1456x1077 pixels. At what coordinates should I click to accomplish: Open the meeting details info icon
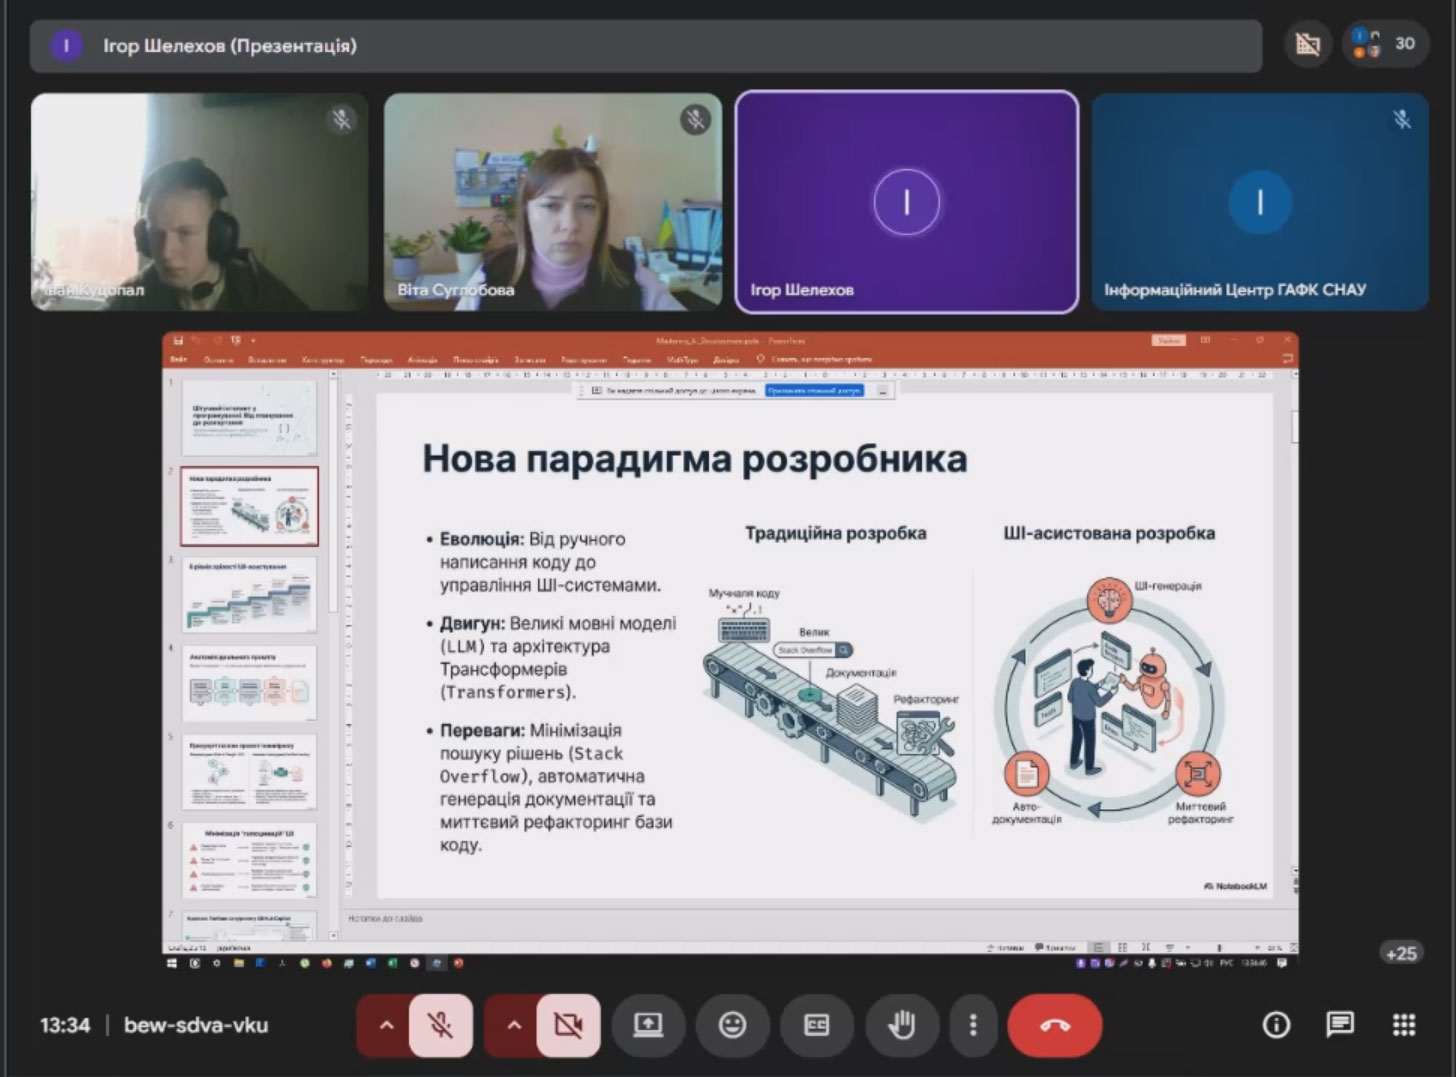click(1276, 1024)
